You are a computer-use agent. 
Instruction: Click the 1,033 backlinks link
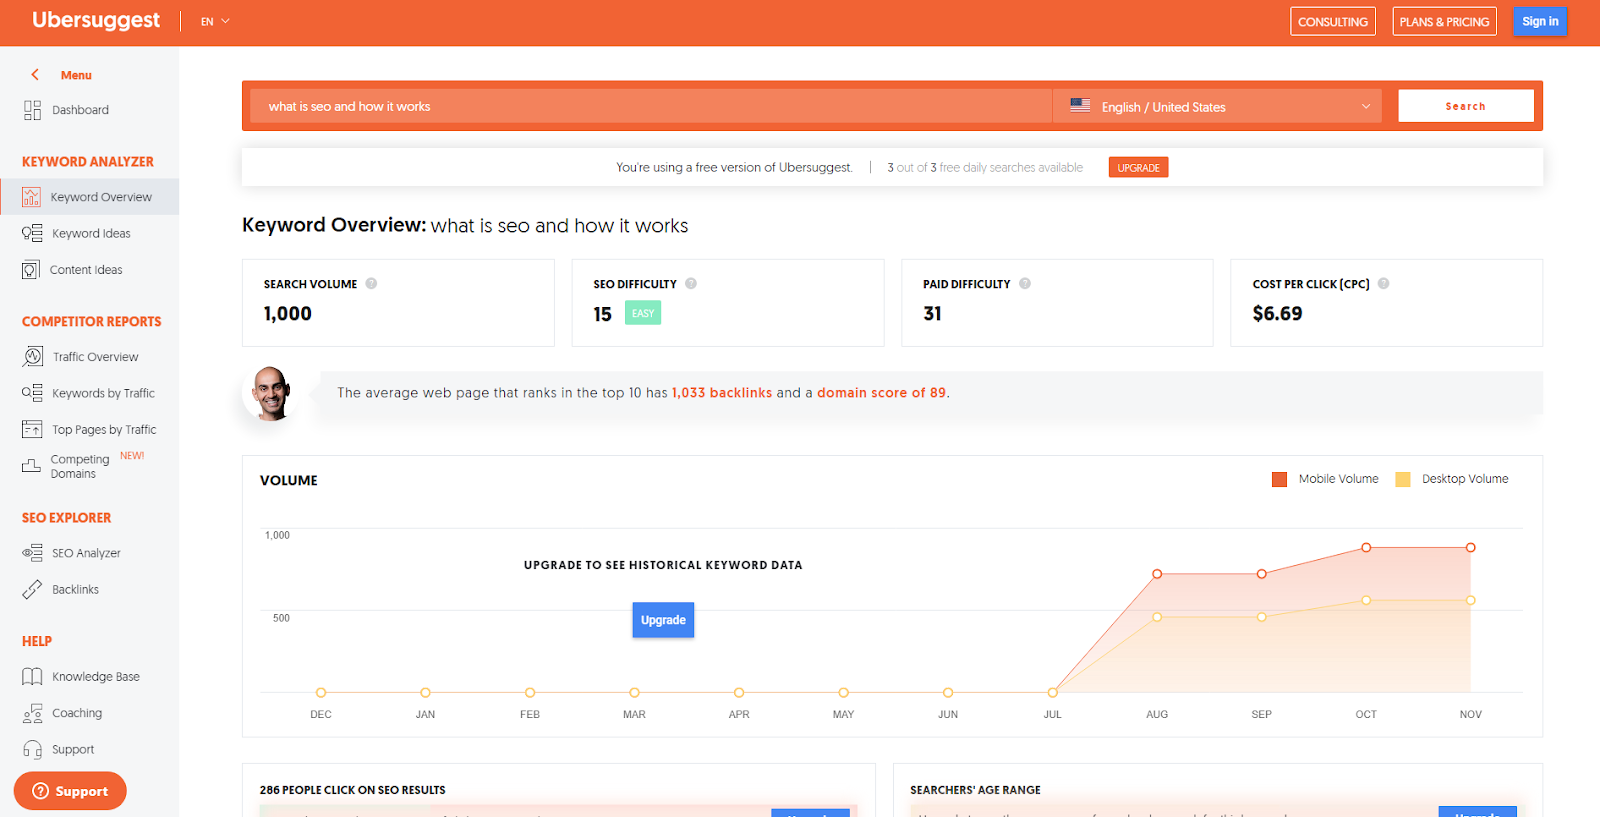click(x=722, y=393)
